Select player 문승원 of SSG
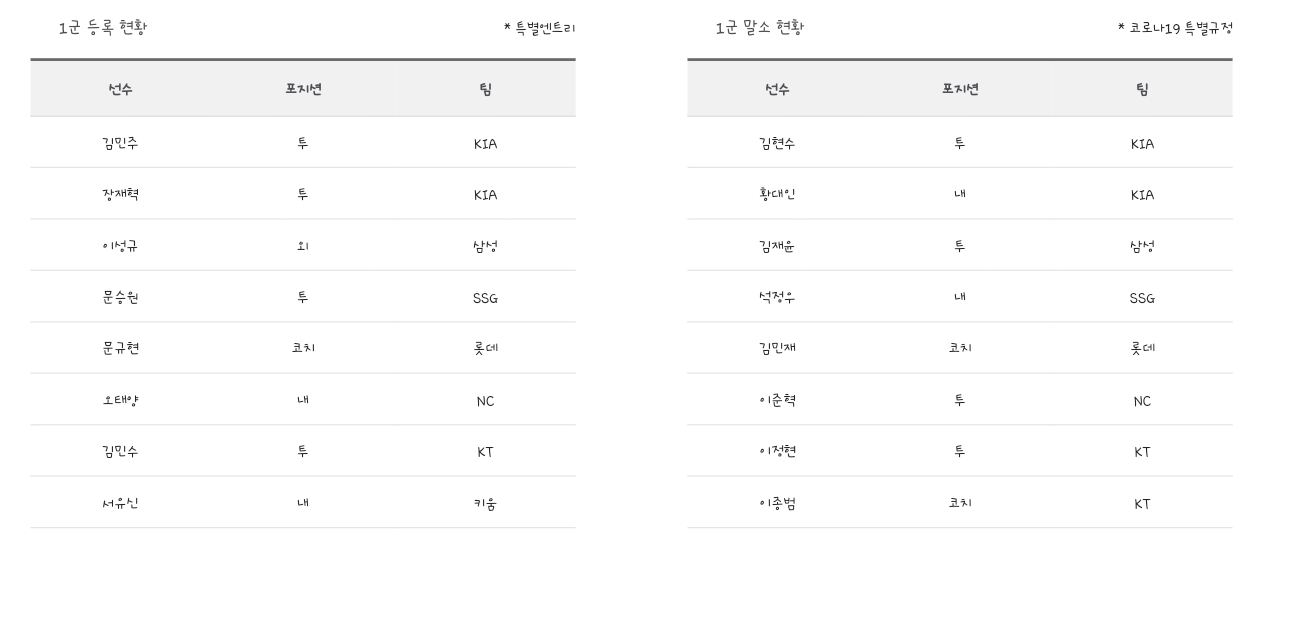 point(121,297)
